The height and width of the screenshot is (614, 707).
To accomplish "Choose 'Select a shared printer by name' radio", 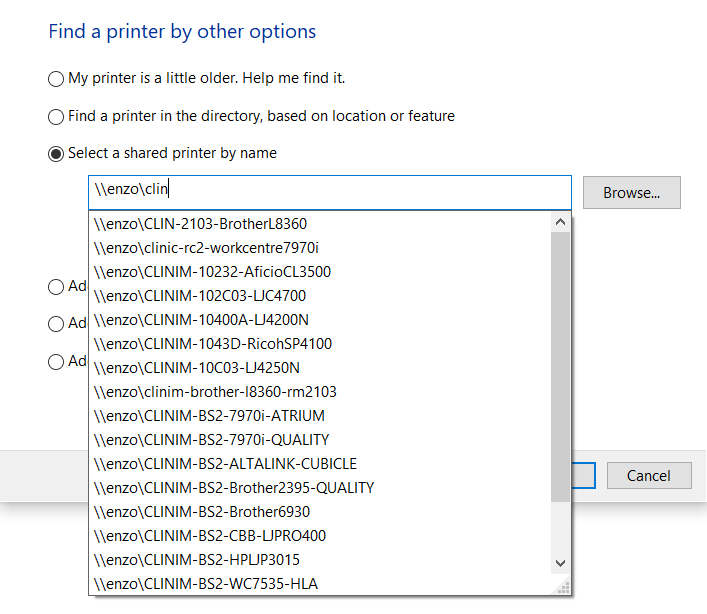I will 56,154.
